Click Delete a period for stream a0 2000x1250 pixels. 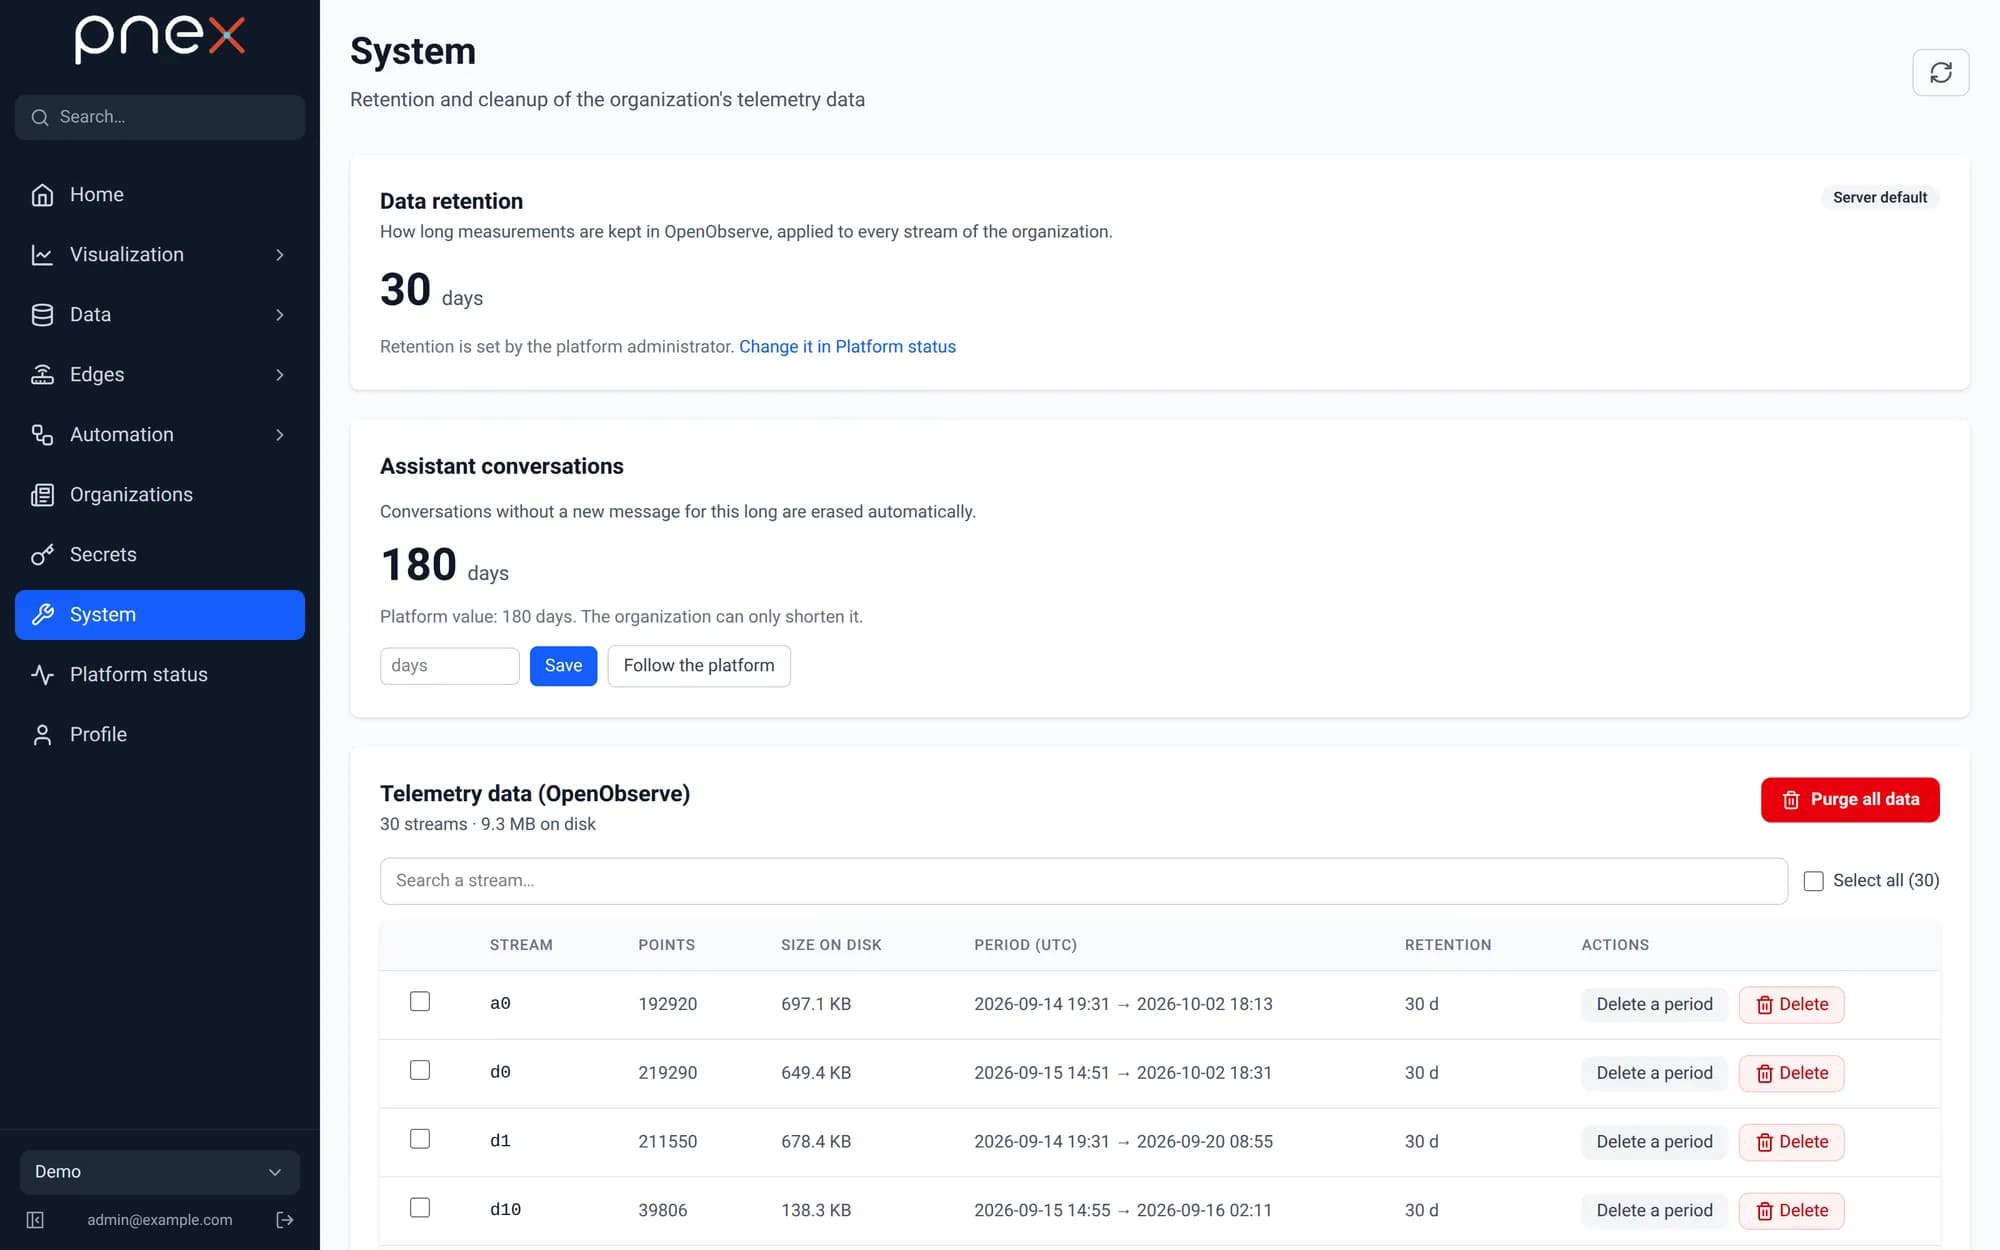(1654, 1004)
